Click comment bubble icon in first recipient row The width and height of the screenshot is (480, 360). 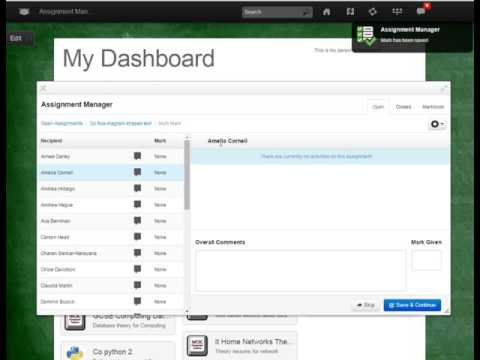tap(137, 156)
